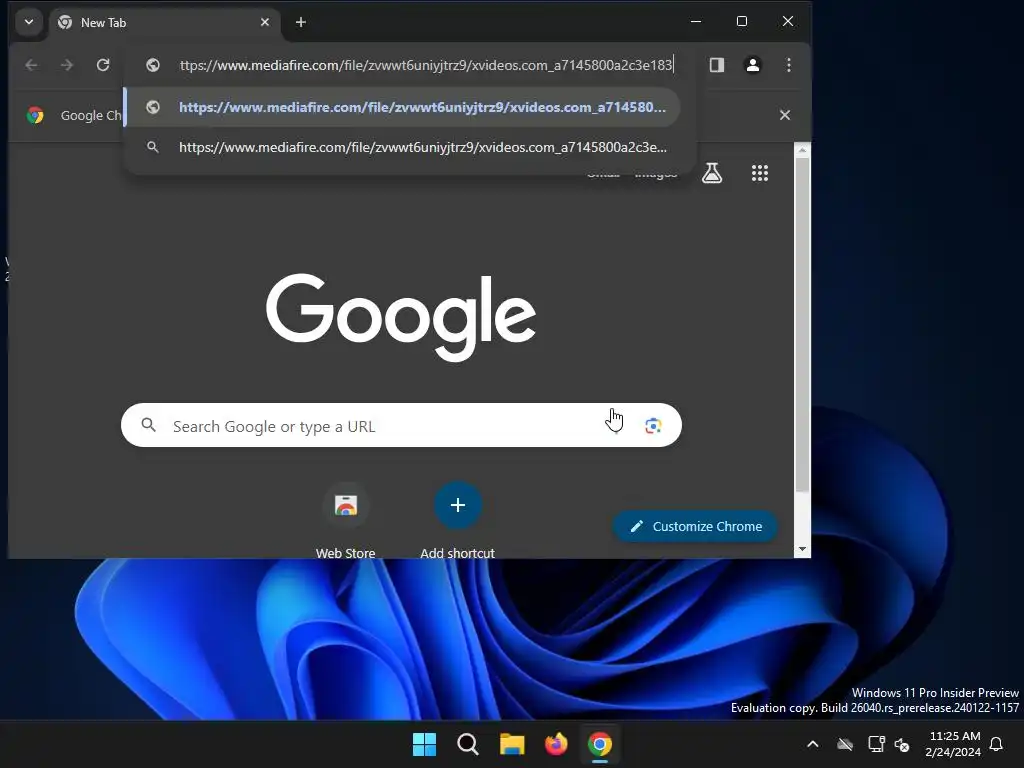Select the highlighted mediafire URL suggestion
Image resolution: width=1024 pixels, height=768 pixels.
click(x=402, y=107)
